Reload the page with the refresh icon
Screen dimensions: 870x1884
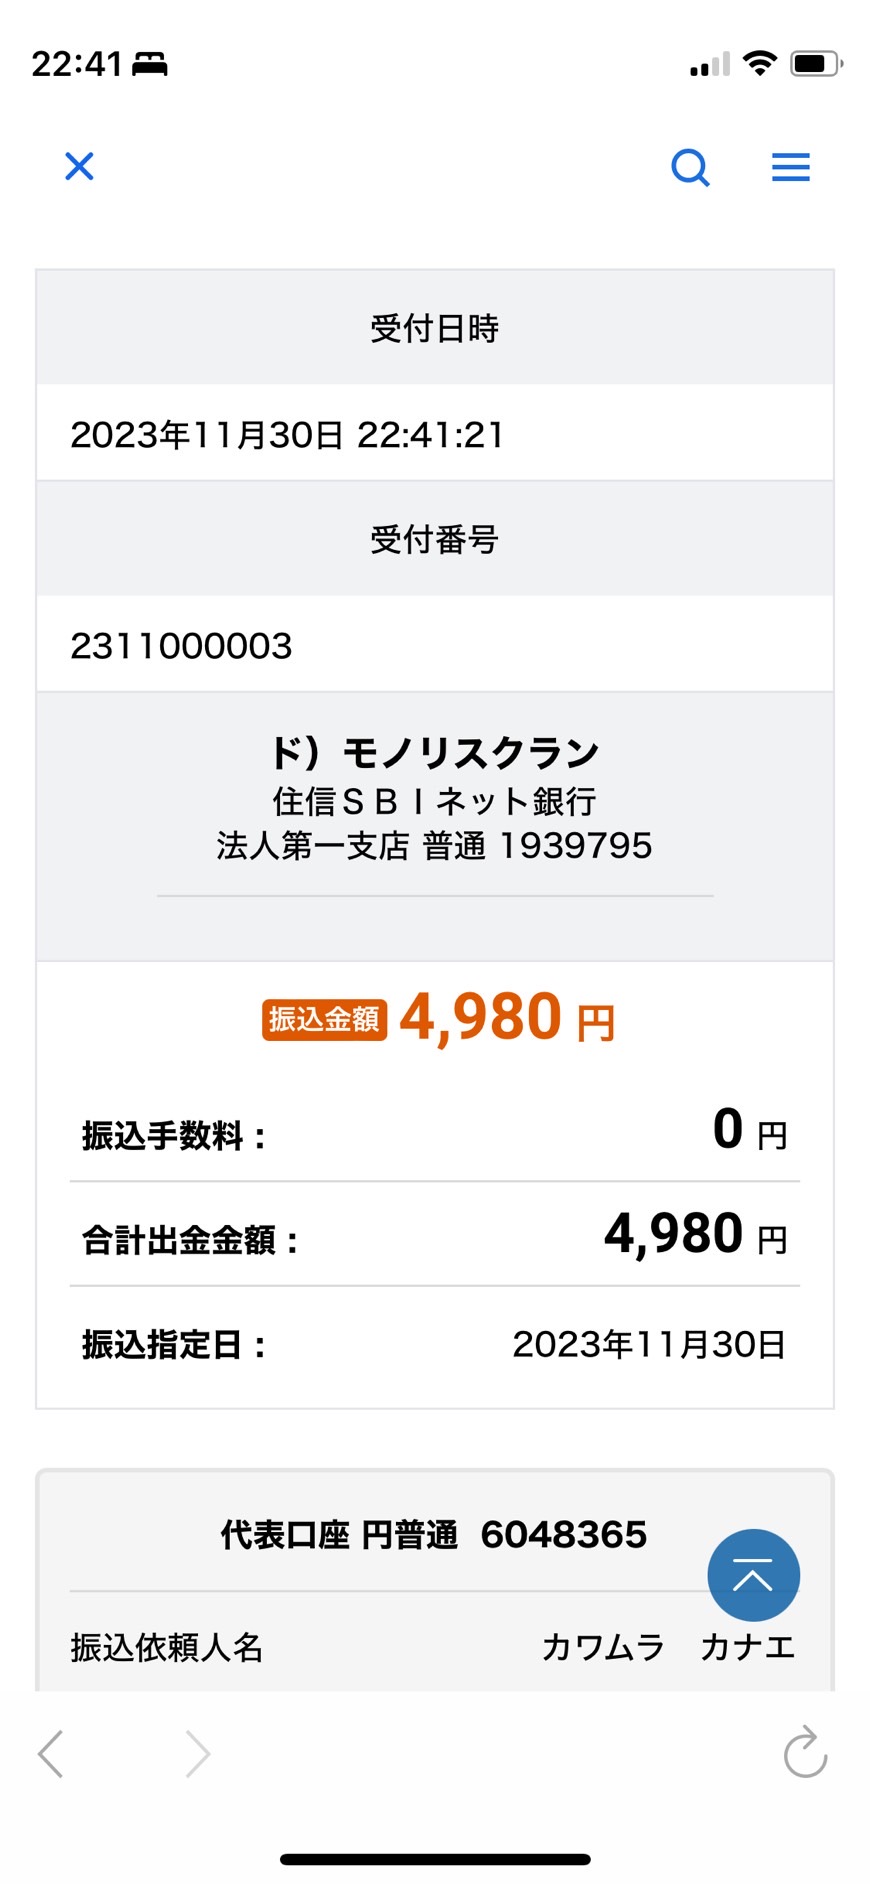click(x=805, y=1752)
